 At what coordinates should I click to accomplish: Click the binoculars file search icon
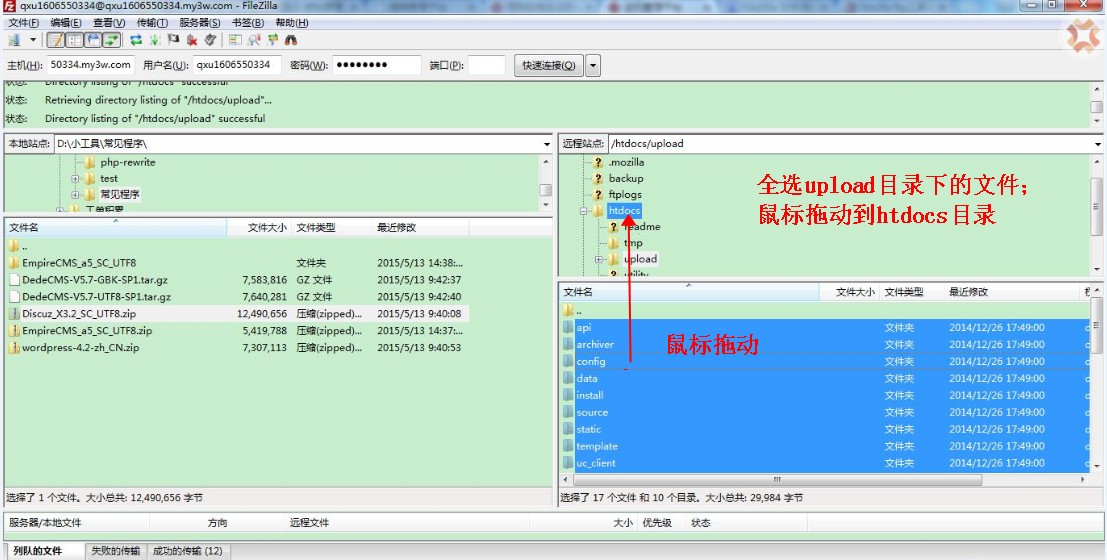coord(291,40)
